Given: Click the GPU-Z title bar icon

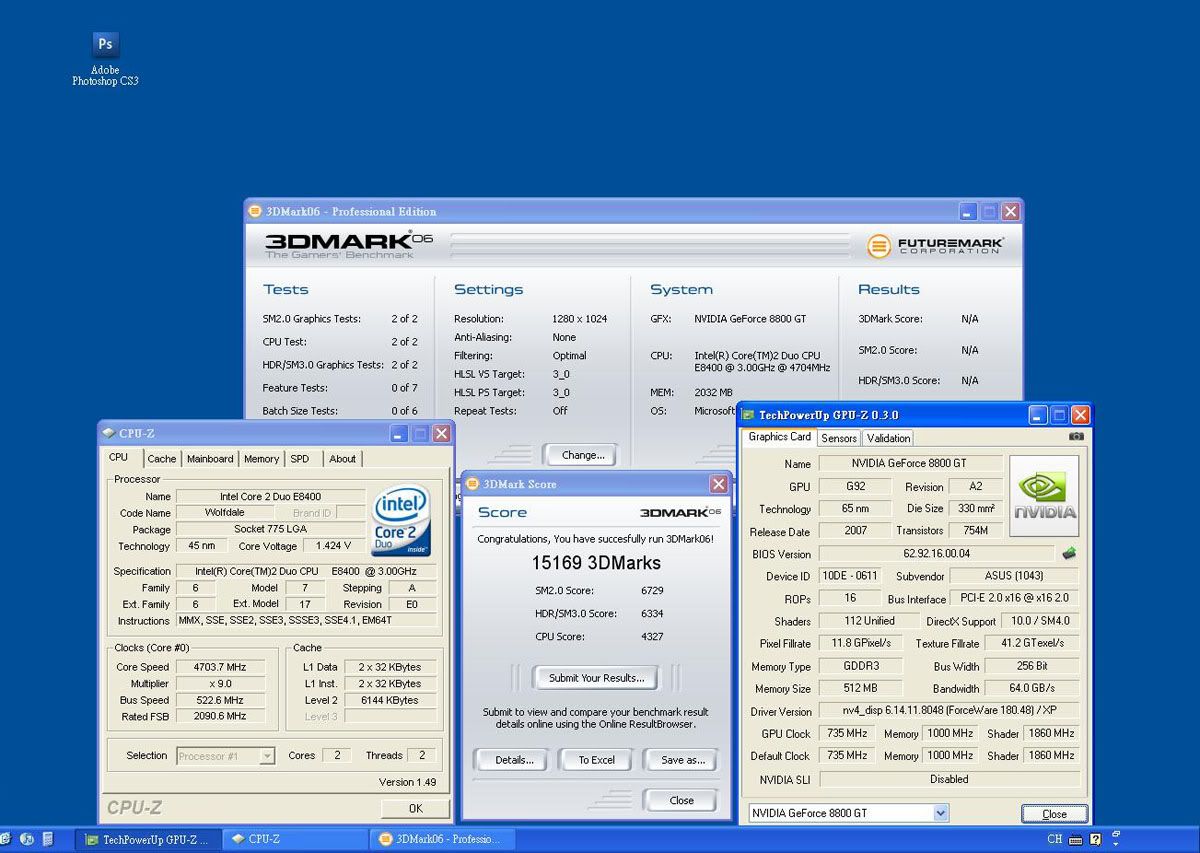Looking at the screenshot, I should pyautogui.click(x=748, y=415).
